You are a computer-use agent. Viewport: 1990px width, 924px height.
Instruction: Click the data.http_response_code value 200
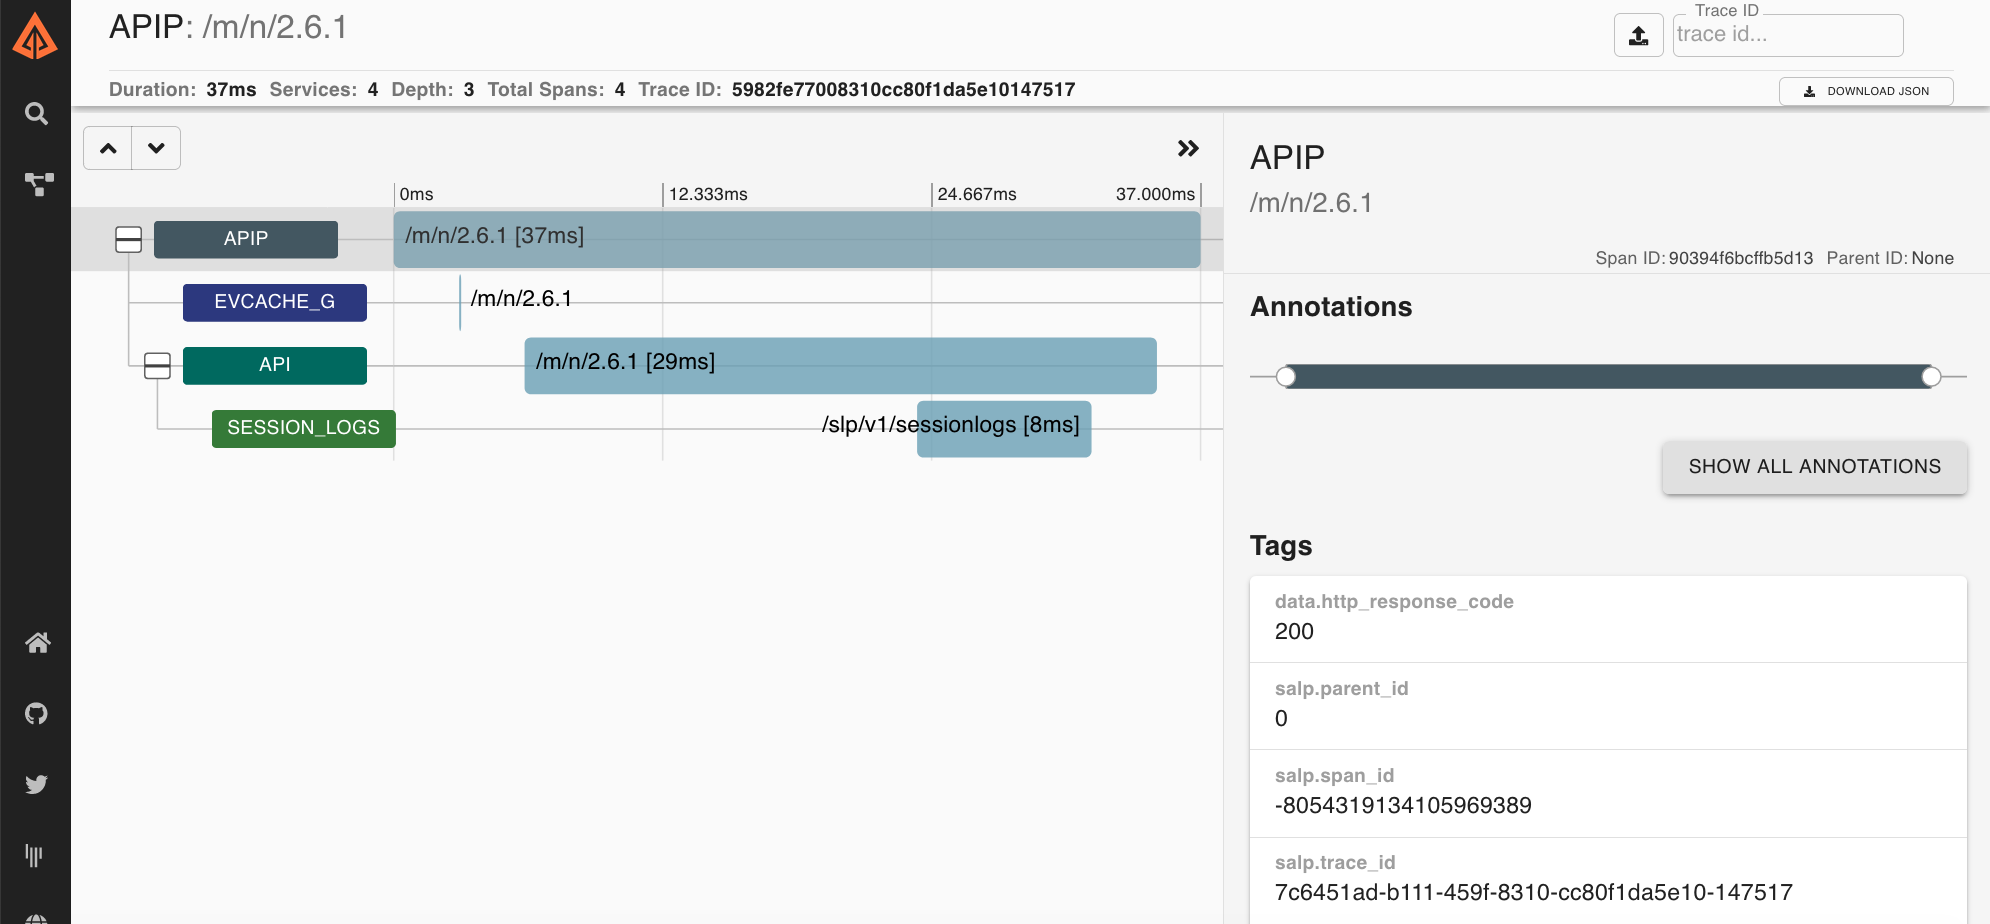point(1294,632)
